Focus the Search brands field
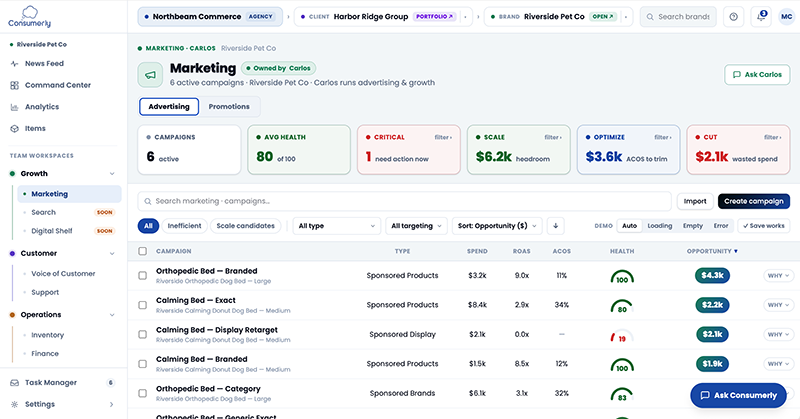This screenshot has height=419, width=800. (678, 17)
